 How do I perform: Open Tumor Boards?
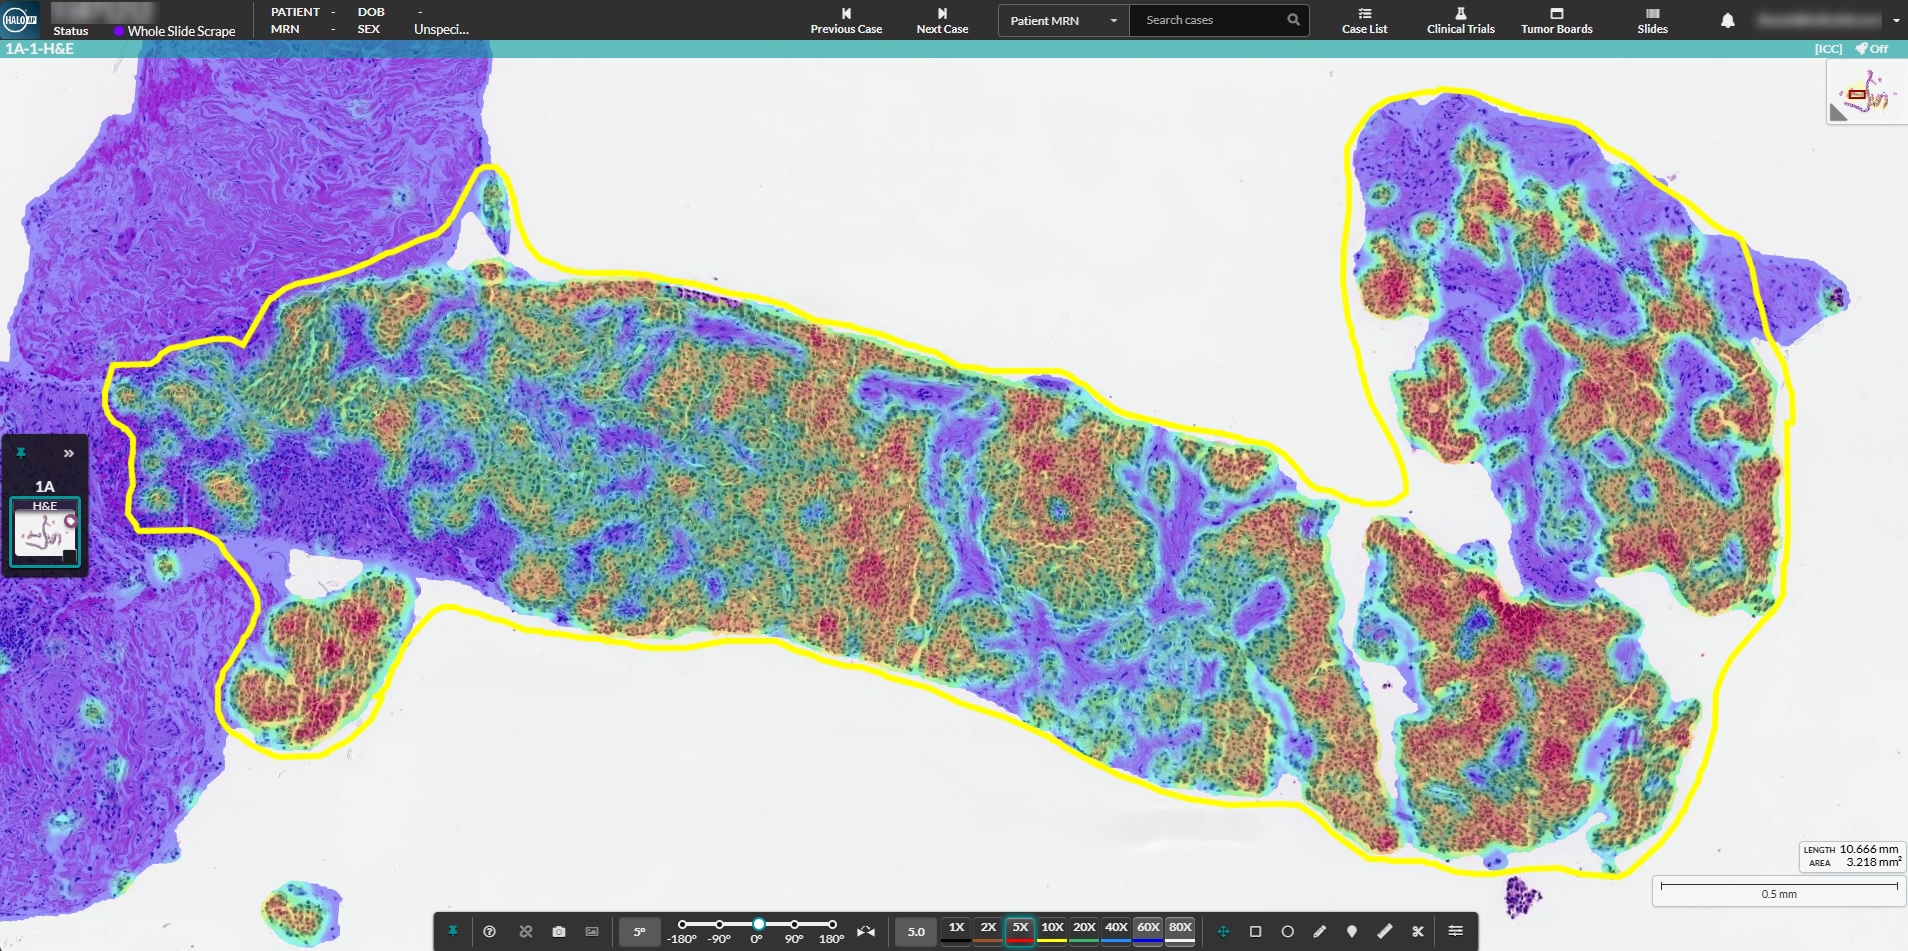point(1556,21)
